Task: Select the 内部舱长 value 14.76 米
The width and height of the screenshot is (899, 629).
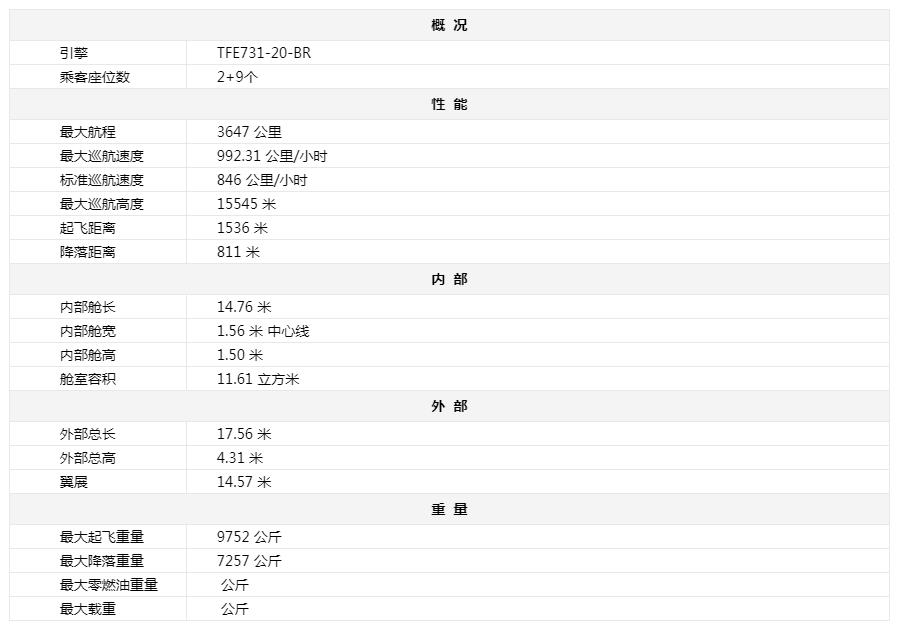Action: pos(244,307)
